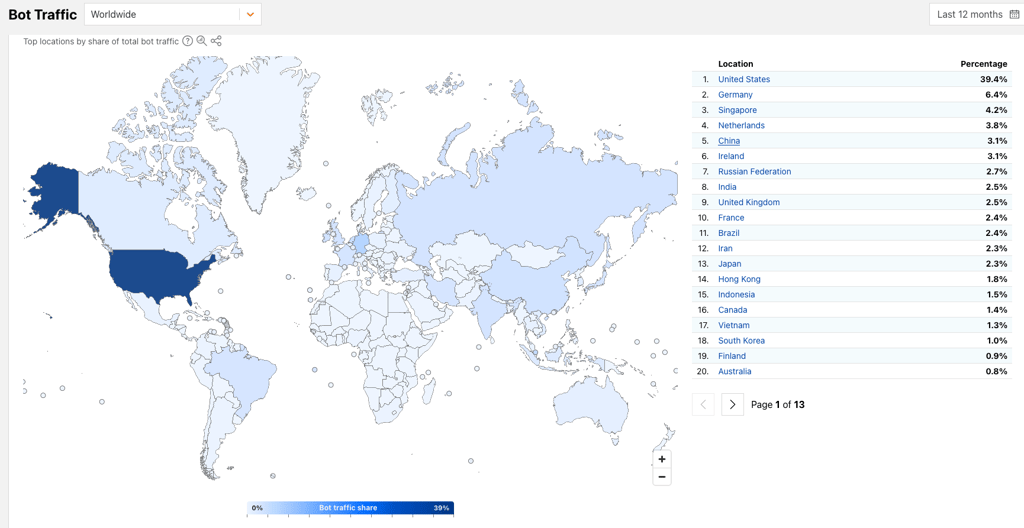Open the Australia location link
The image size is (1024, 528).
[735, 371]
